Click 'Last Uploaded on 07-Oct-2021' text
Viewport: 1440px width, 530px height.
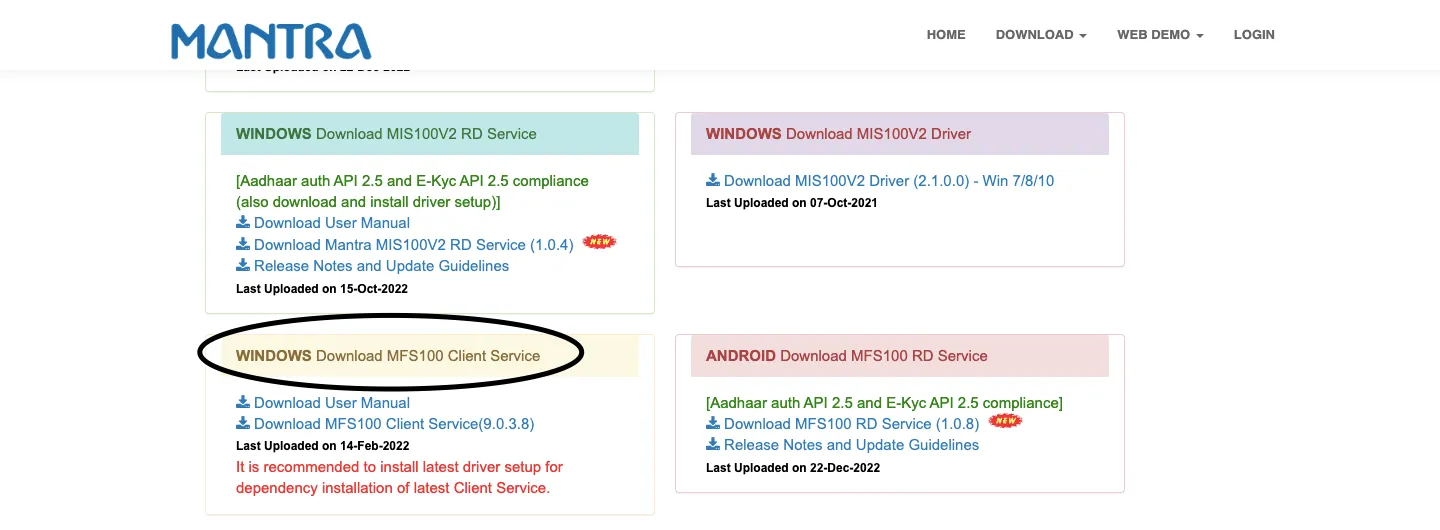point(791,203)
